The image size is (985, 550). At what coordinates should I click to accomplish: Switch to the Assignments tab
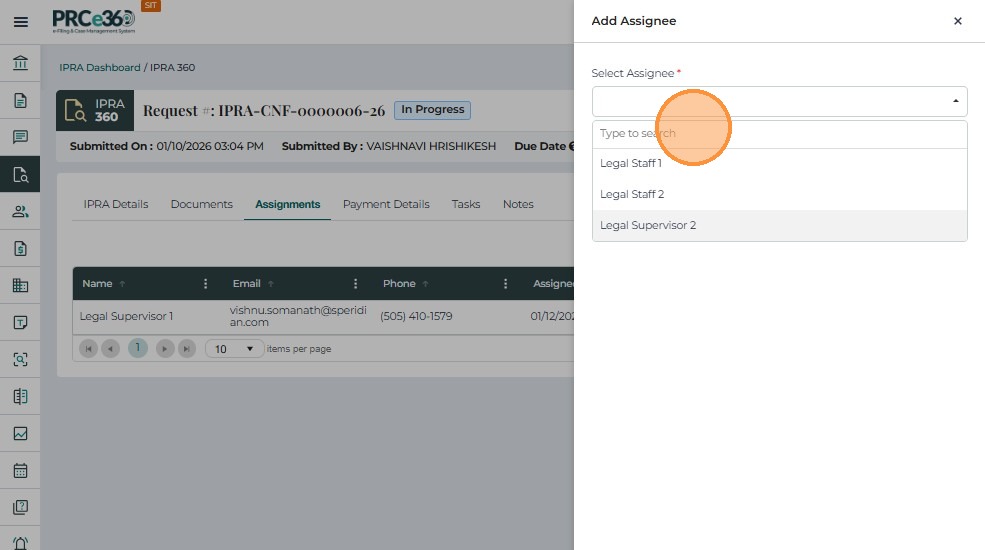pos(288,204)
